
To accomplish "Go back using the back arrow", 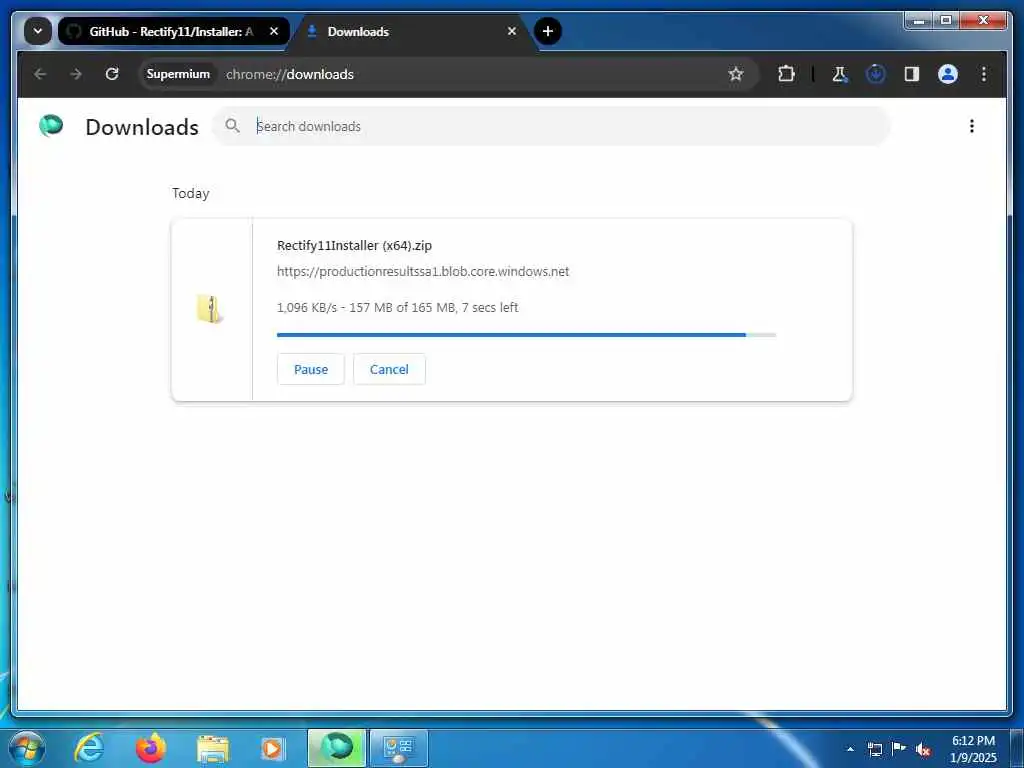I will point(40,74).
